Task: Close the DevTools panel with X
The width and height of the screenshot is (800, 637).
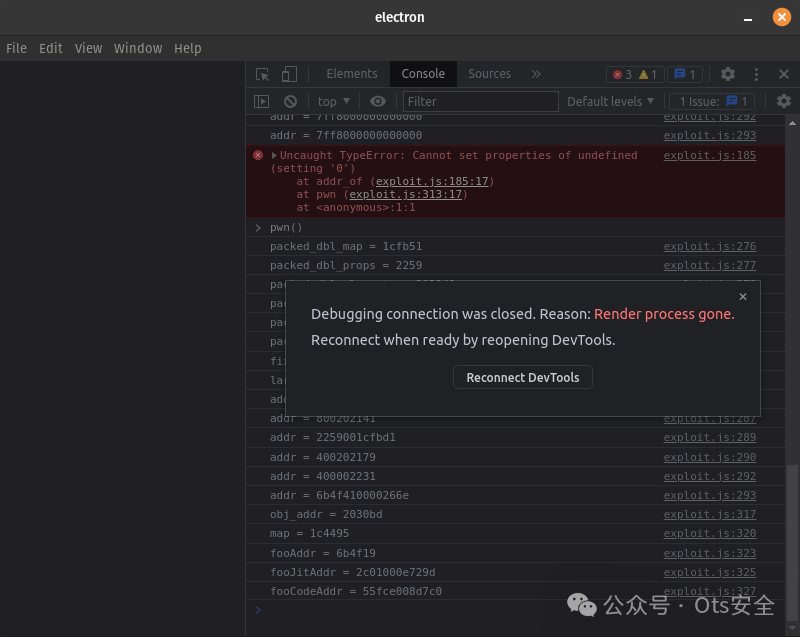Action: 784,74
